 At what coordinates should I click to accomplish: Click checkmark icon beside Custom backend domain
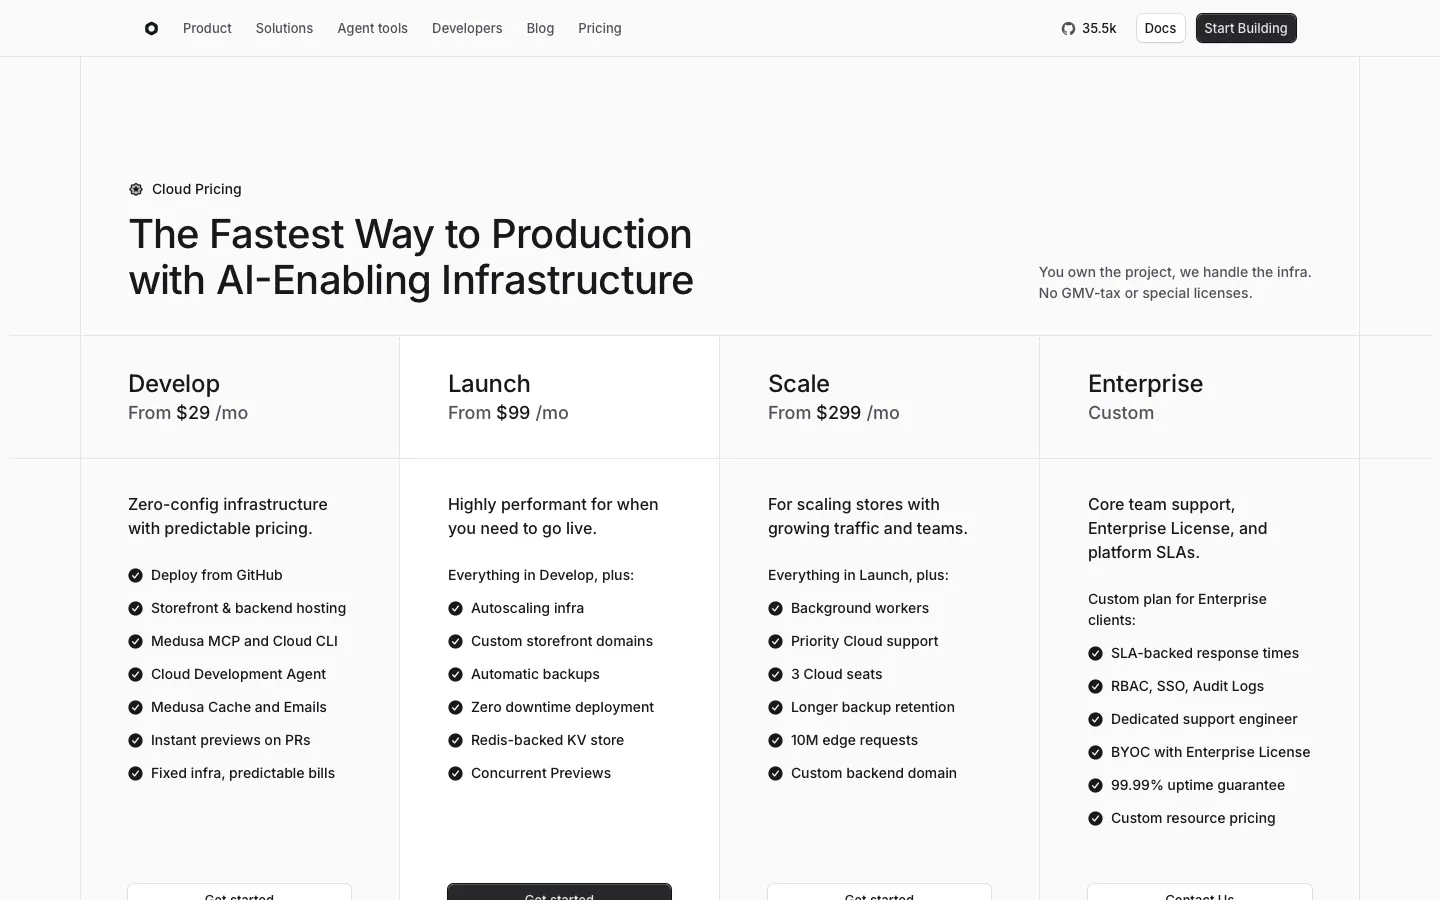tap(775, 773)
